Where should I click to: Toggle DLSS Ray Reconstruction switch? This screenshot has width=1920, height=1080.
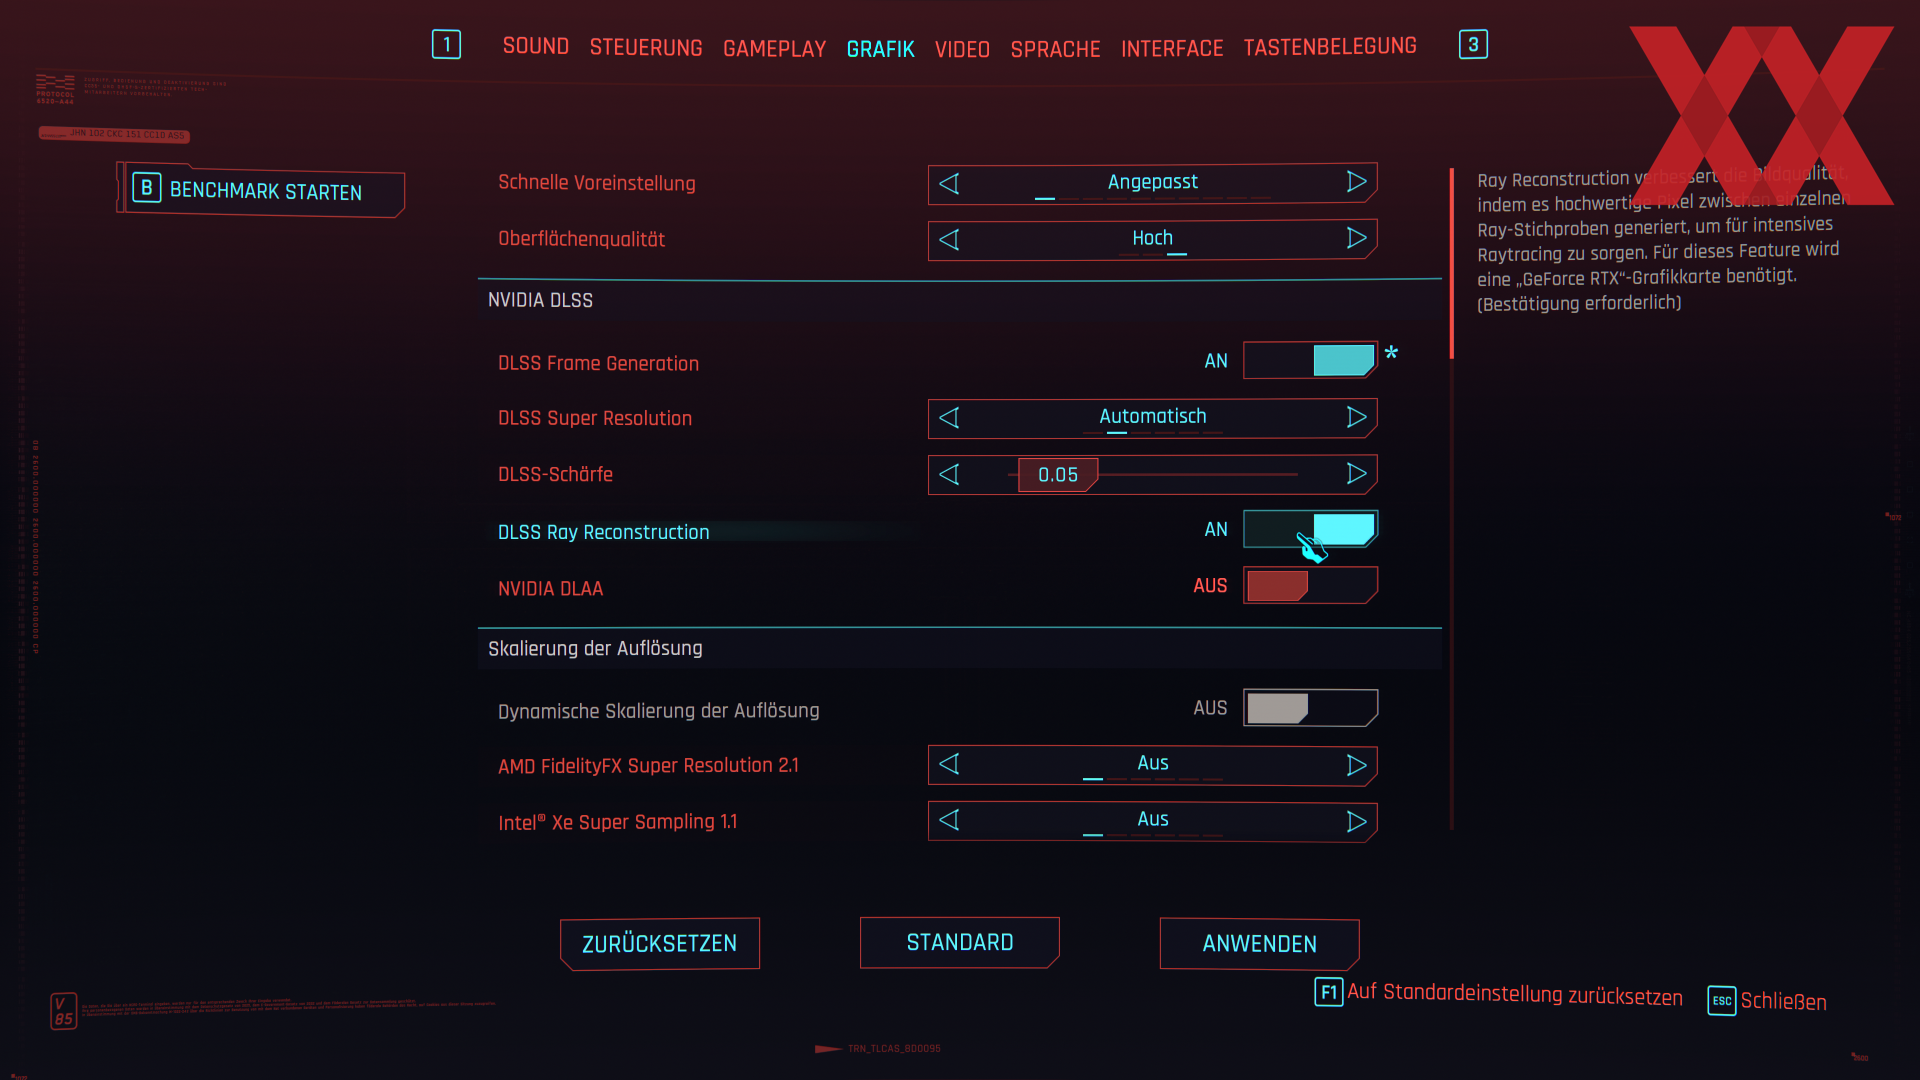[1310, 529]
